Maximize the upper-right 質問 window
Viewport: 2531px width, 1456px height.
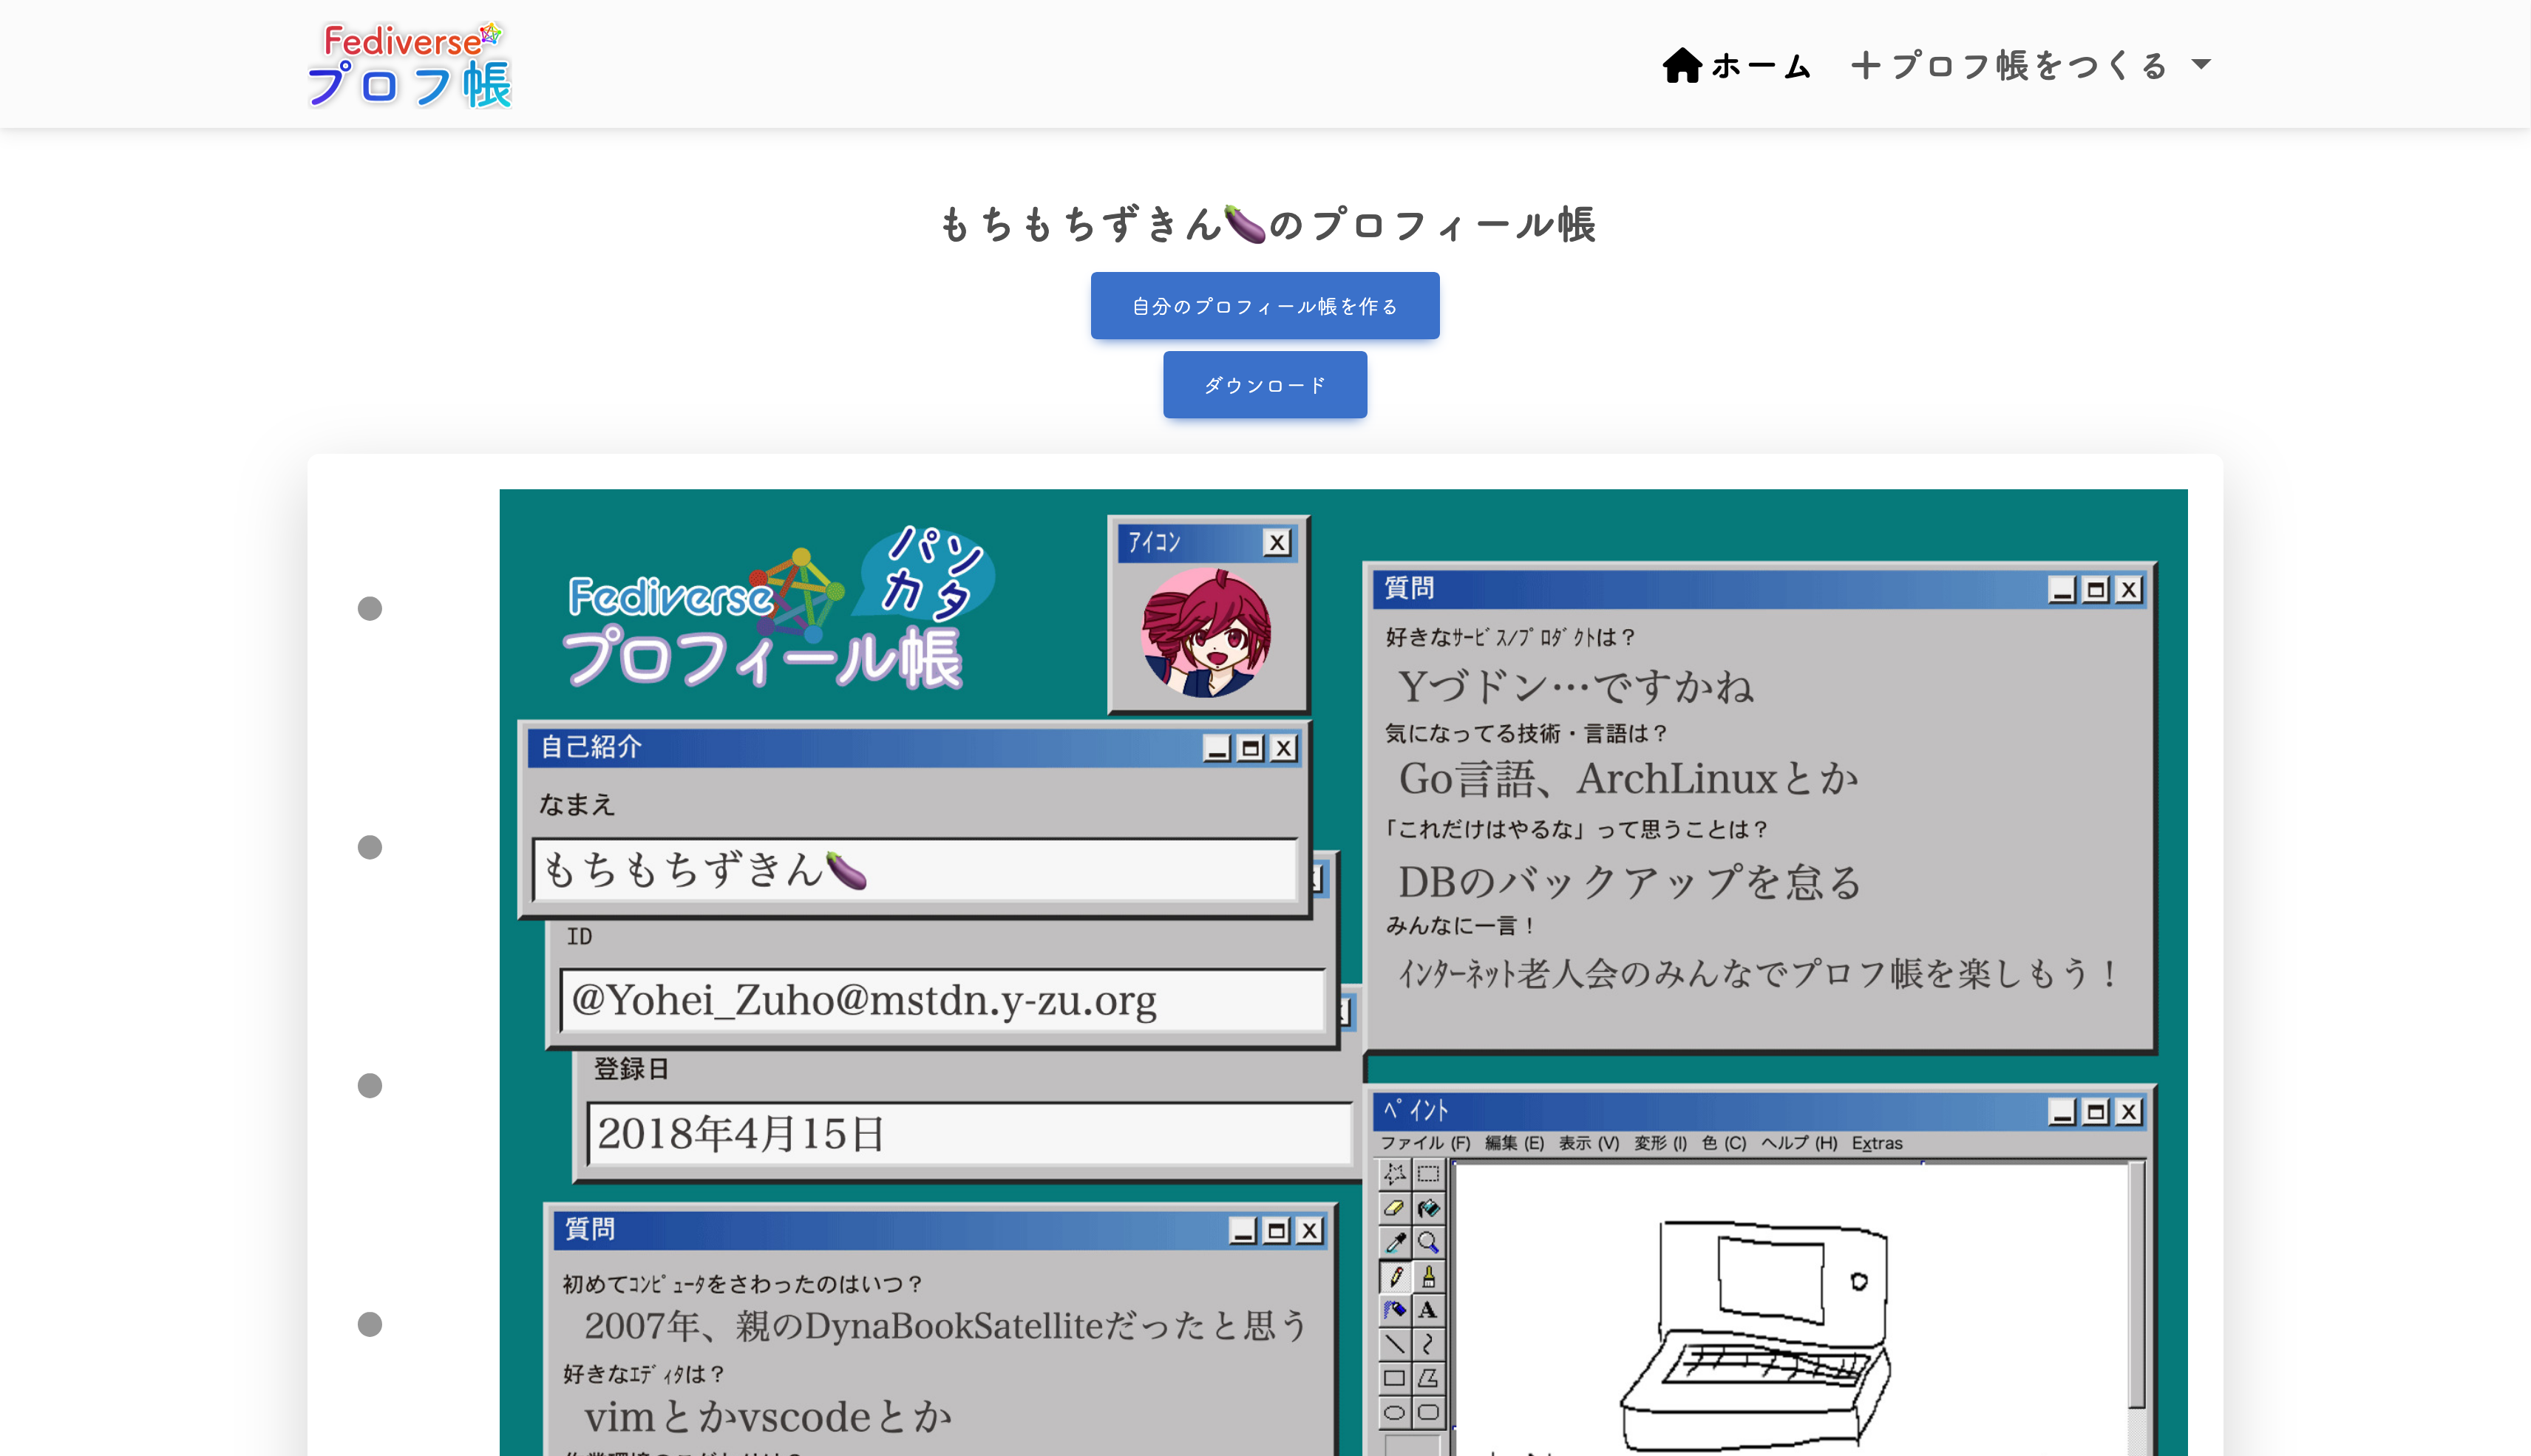[2096, 590]
